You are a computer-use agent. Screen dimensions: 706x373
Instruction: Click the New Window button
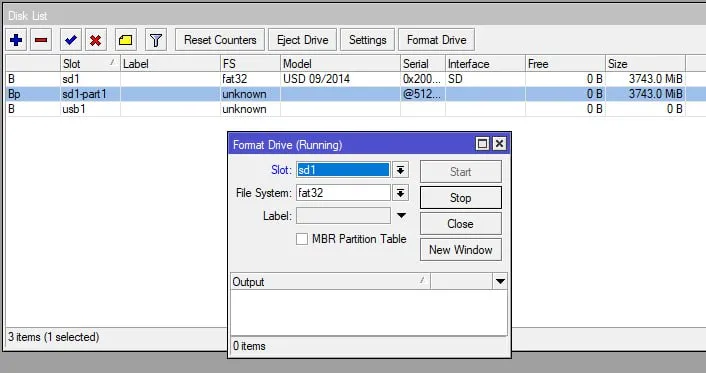461,250
